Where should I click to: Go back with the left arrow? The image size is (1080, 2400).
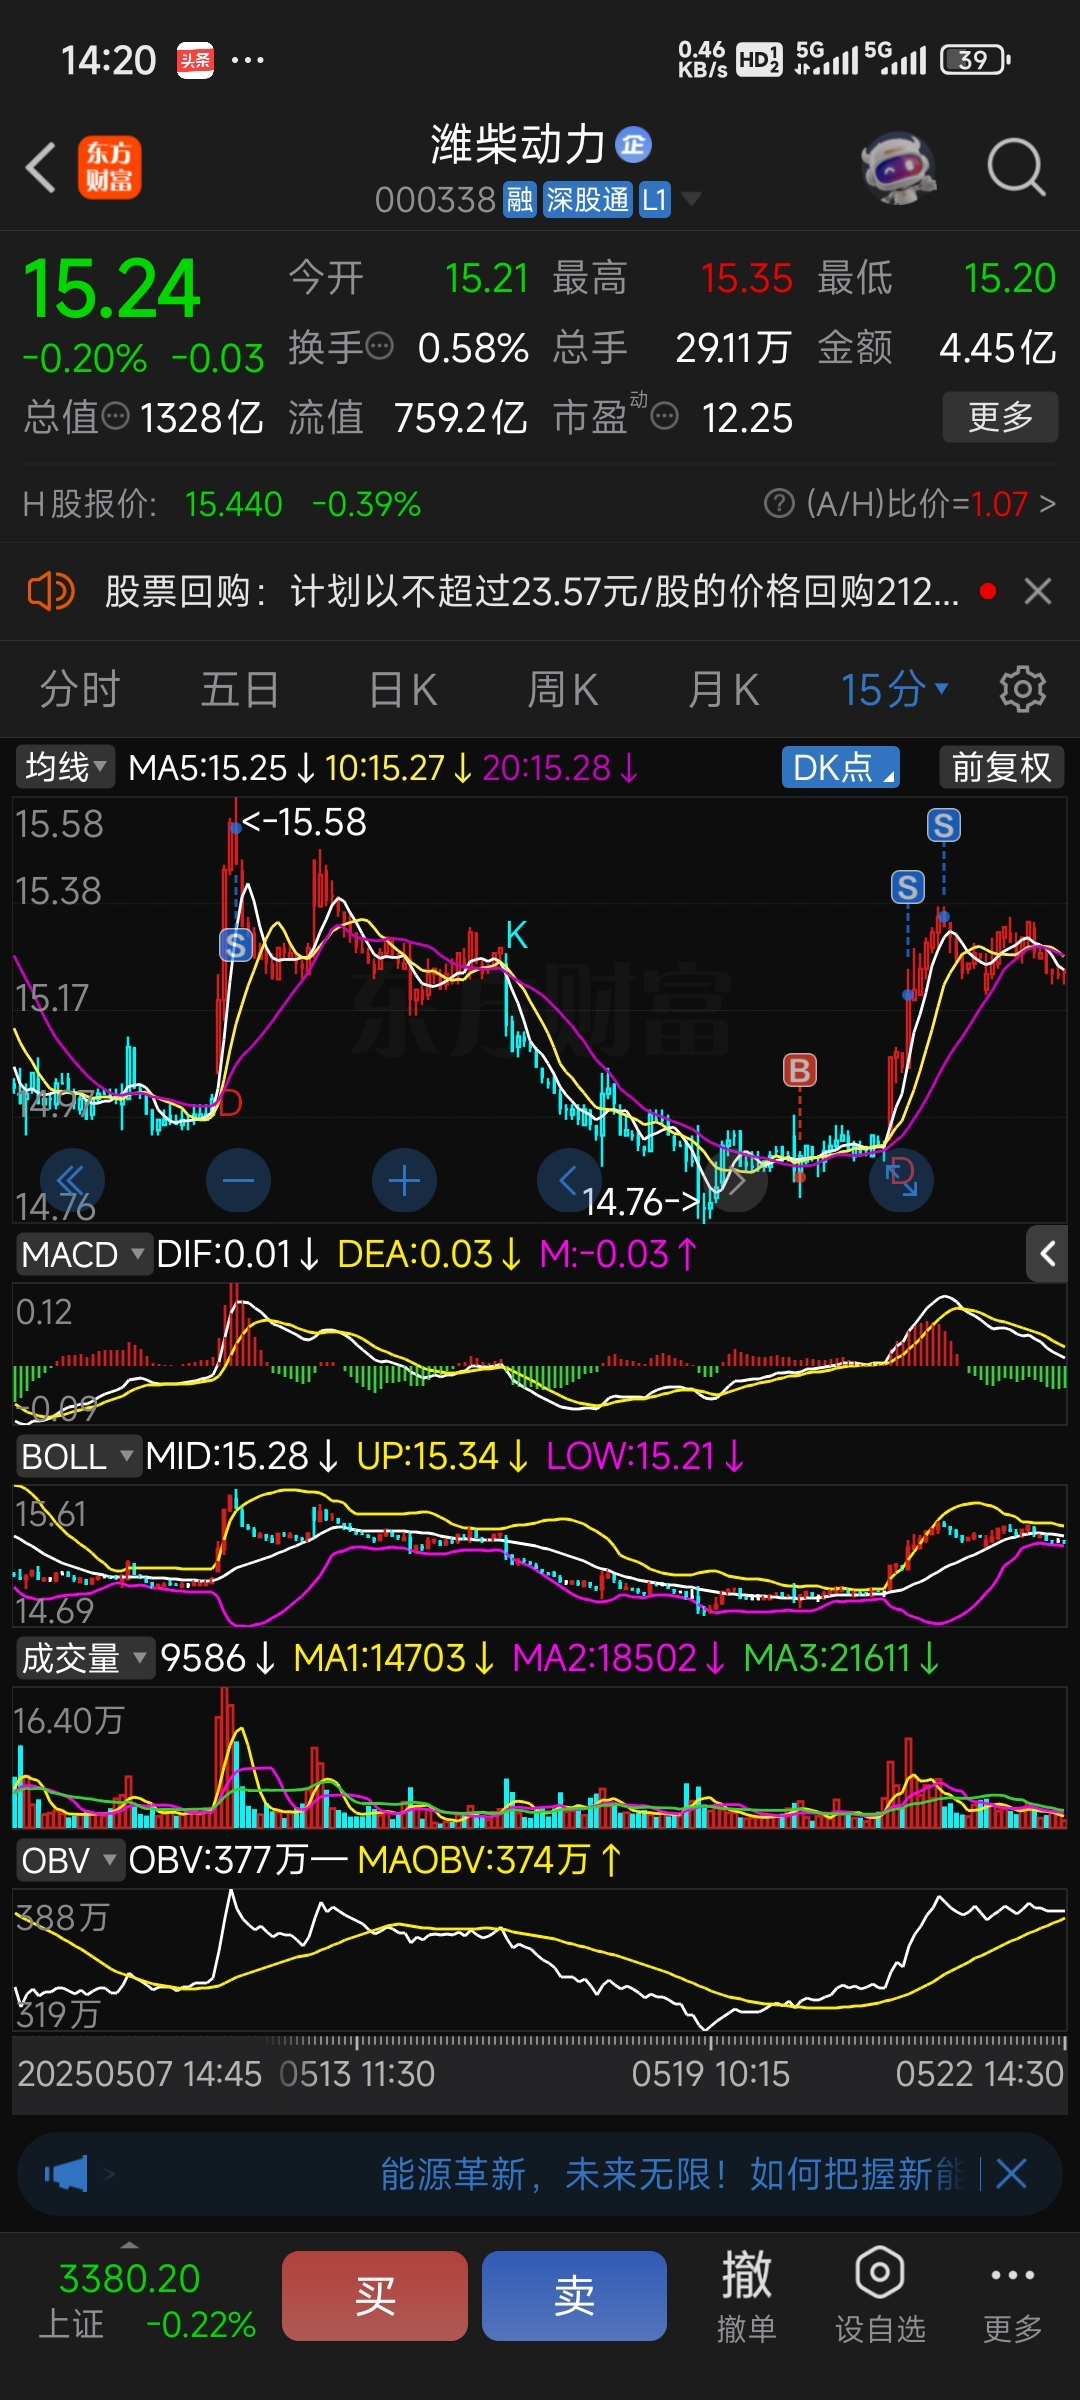40,167
